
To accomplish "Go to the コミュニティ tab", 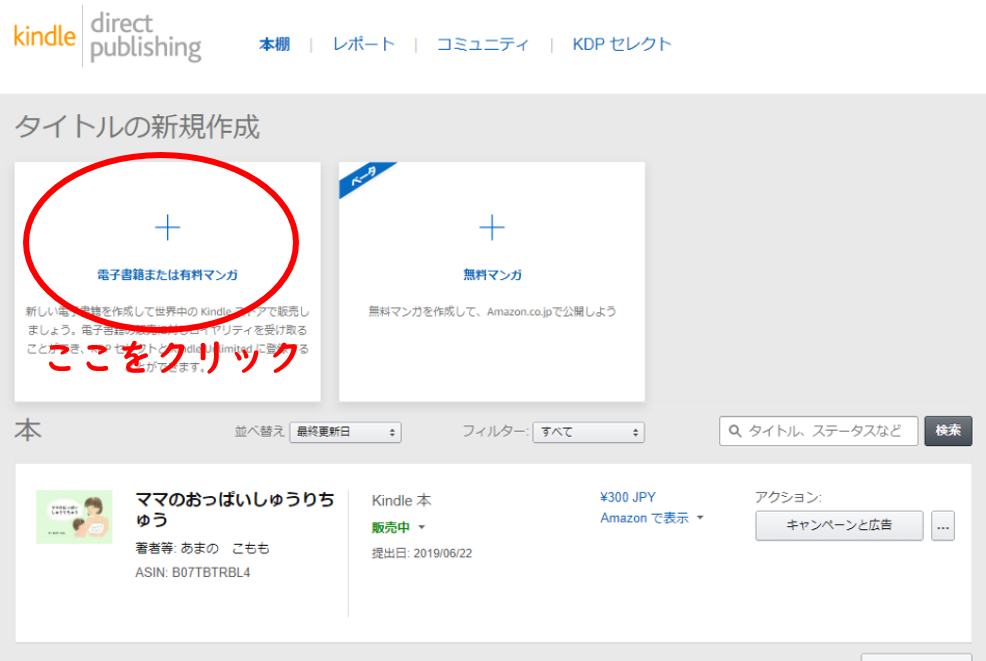I will pos(482,45).
